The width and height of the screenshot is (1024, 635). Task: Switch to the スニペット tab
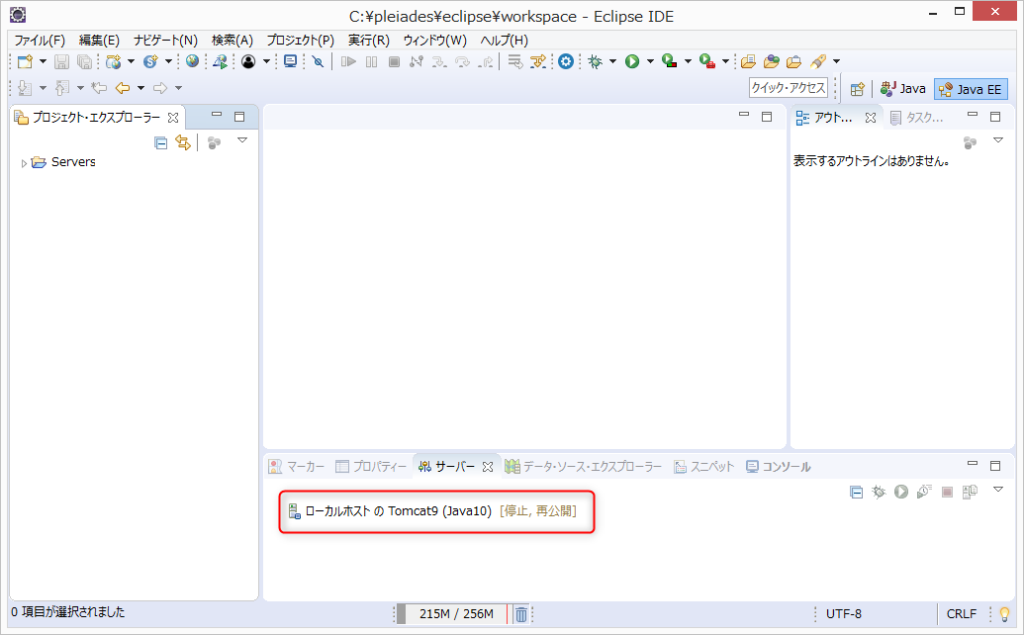(704, 466)
